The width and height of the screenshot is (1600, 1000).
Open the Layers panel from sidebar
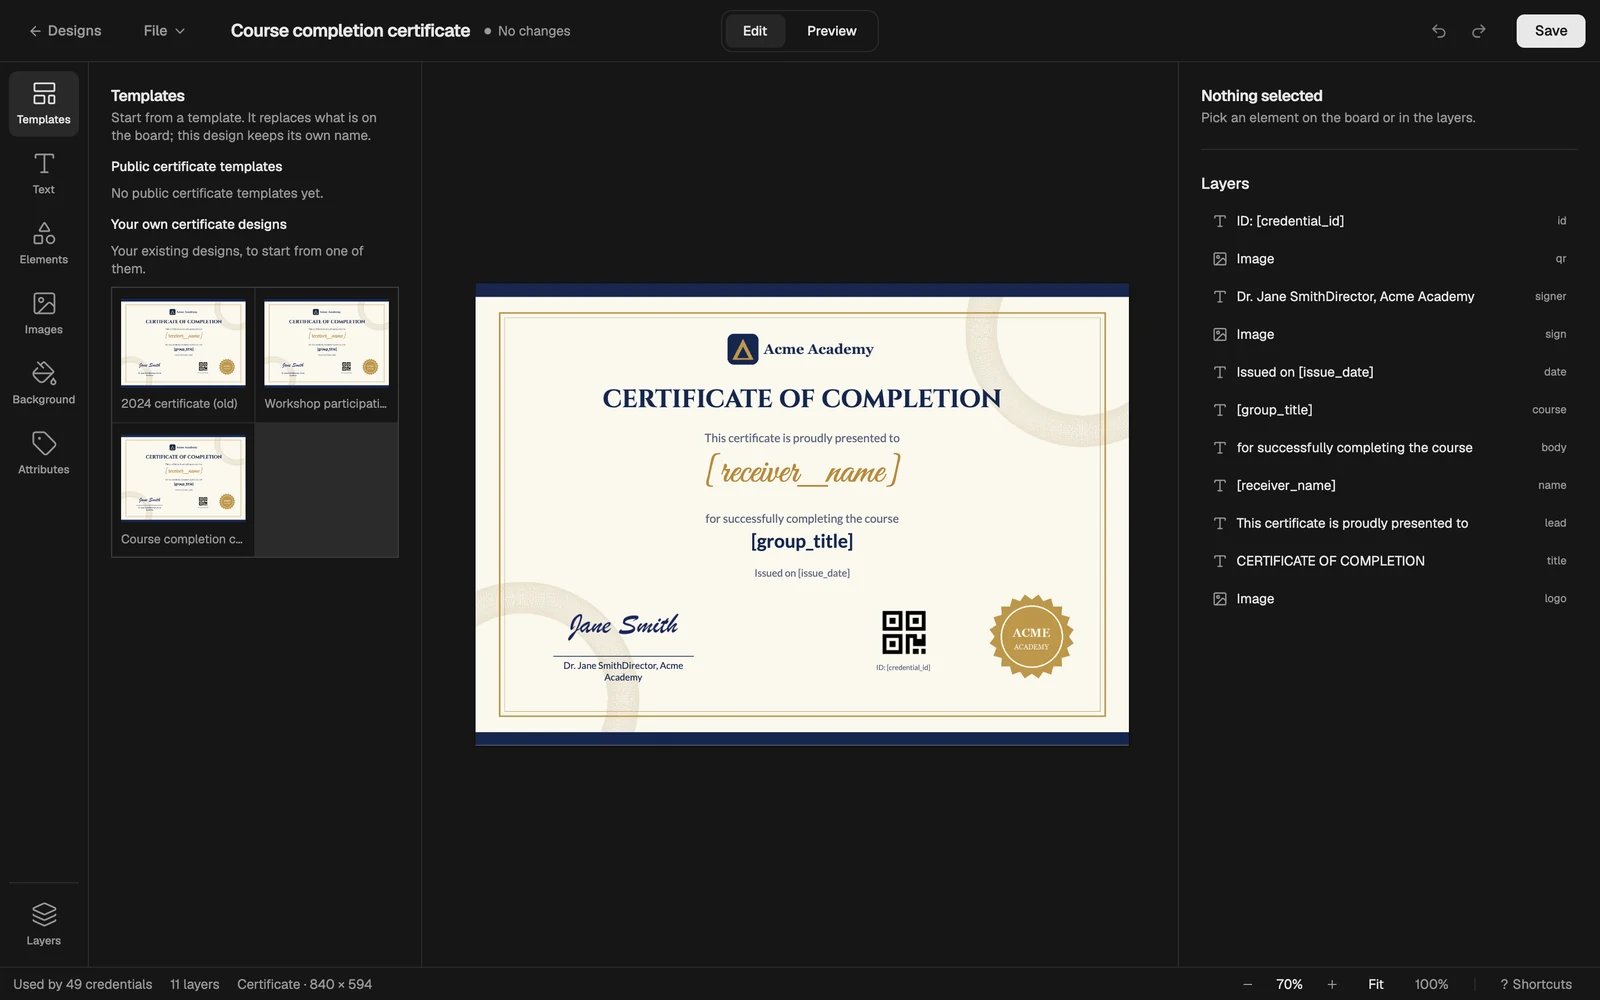pos(44,924)
